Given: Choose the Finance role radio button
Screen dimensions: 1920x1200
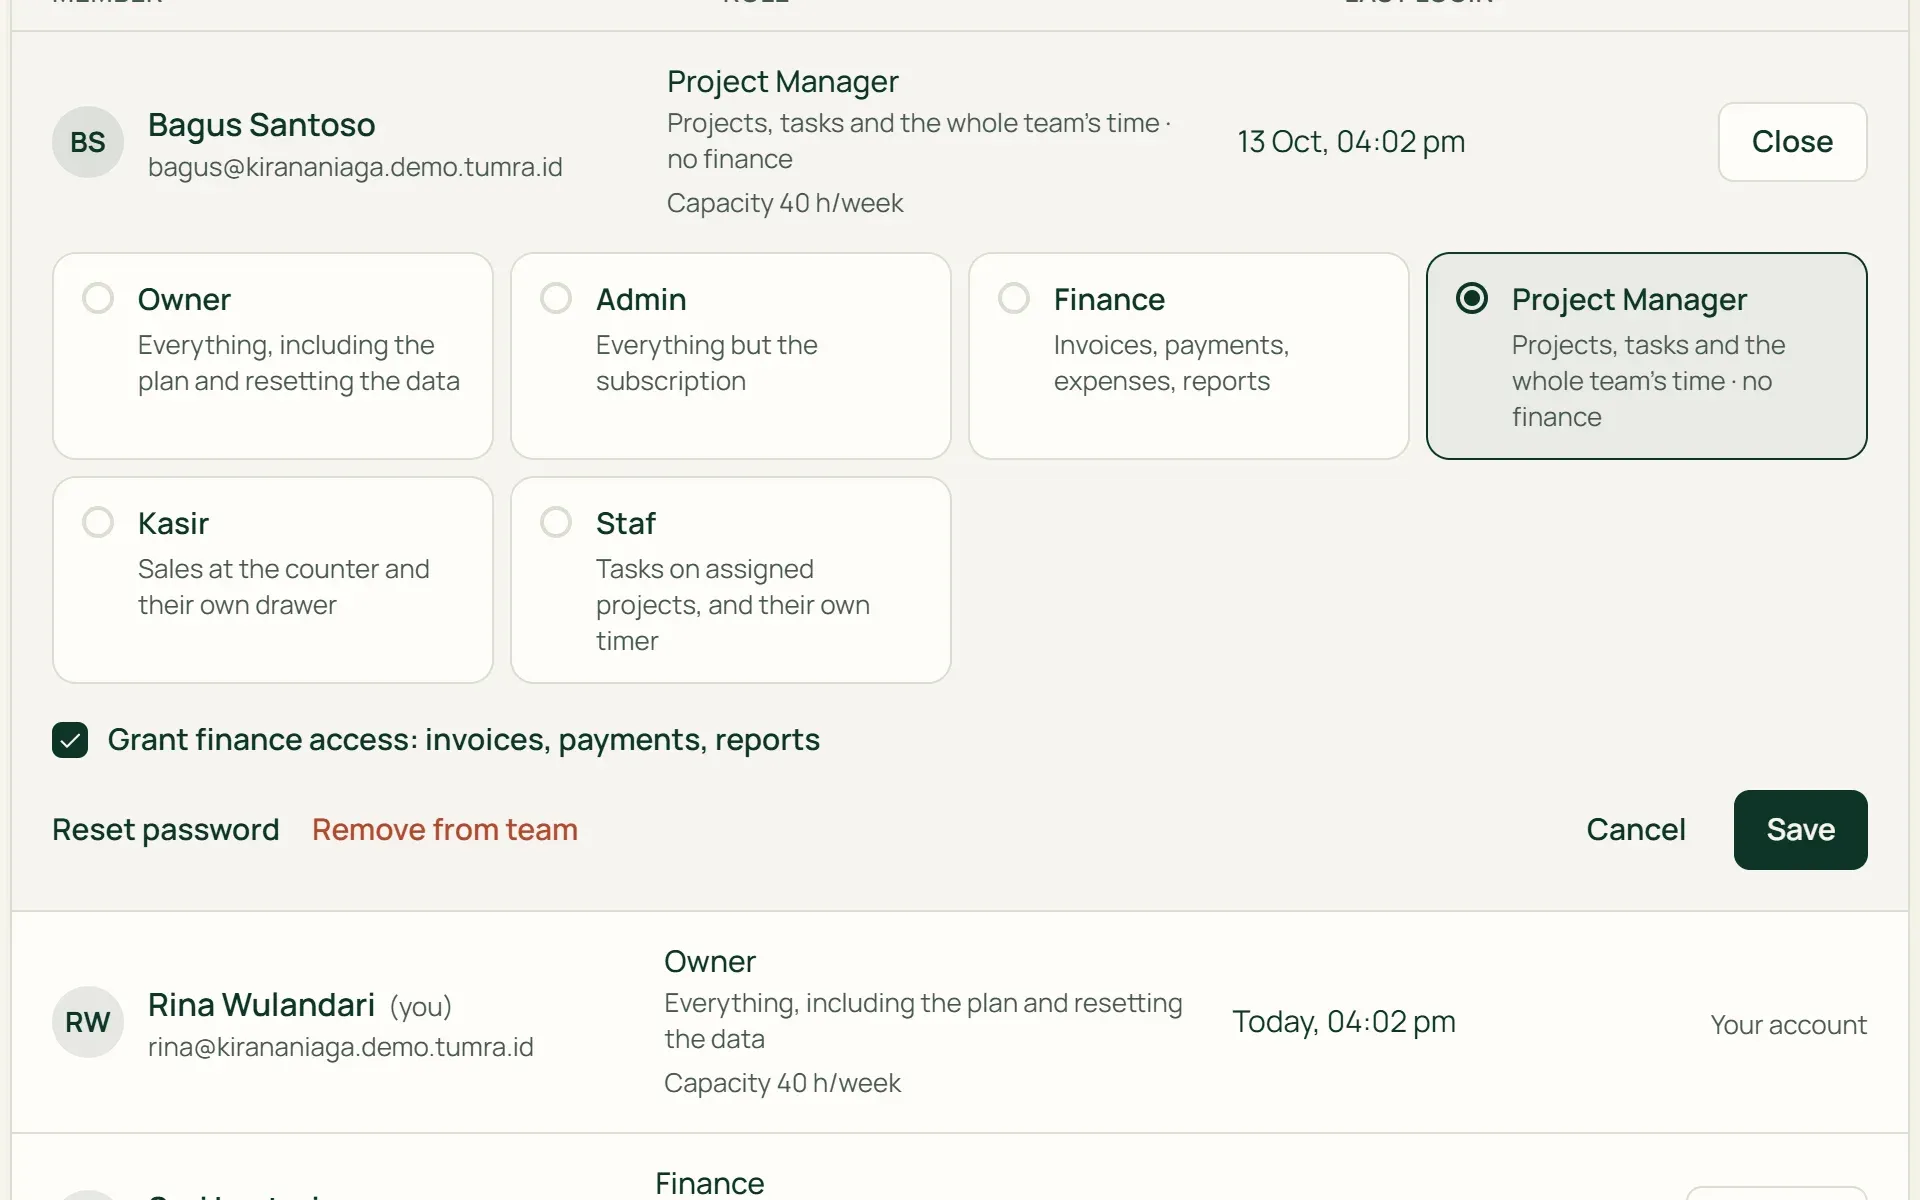Looking at the screenshot, I should (1014, 298).
